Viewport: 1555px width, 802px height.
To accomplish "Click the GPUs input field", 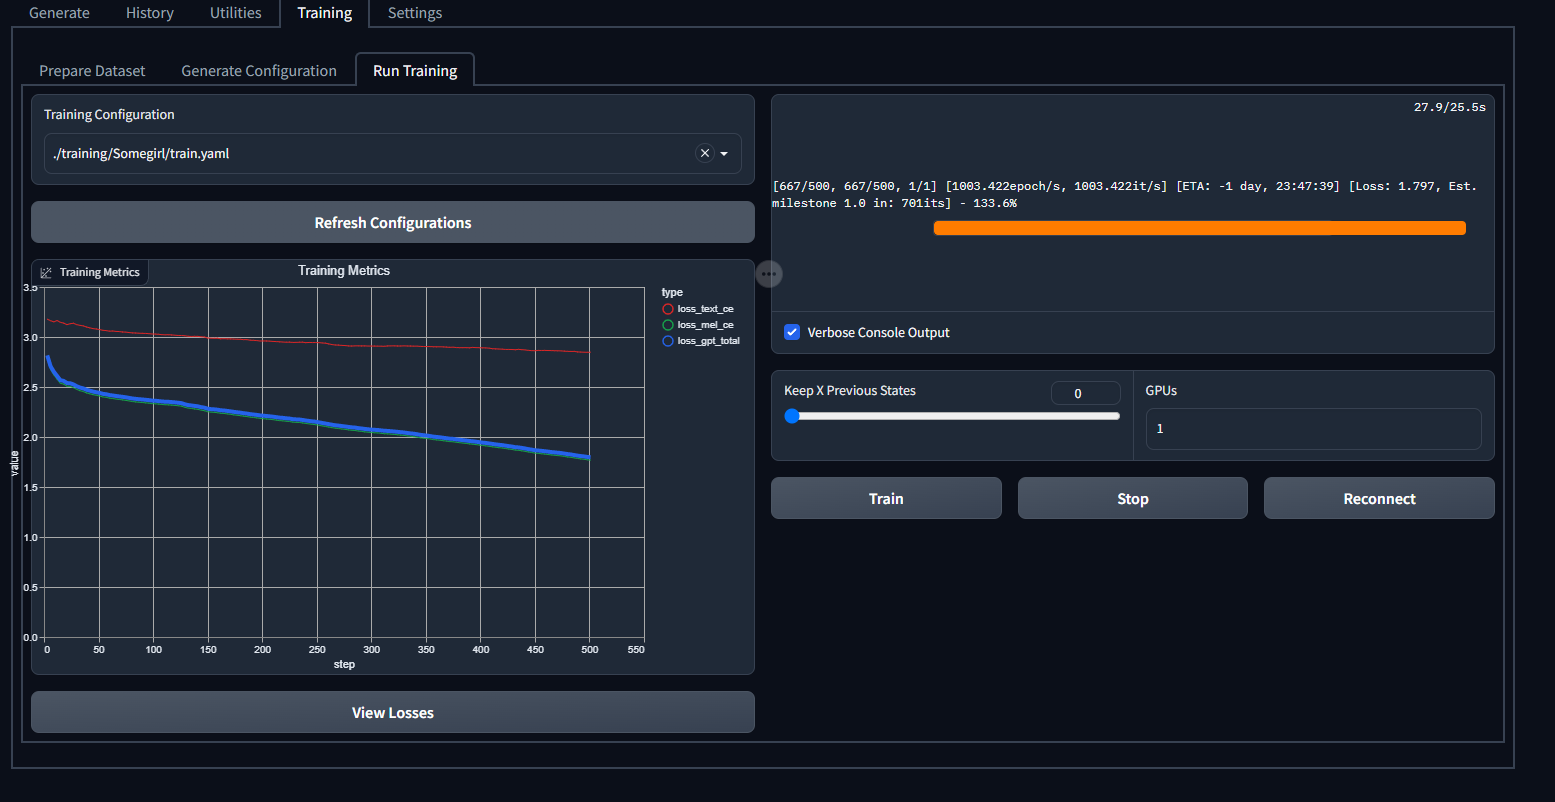I will pos(1314,428).
